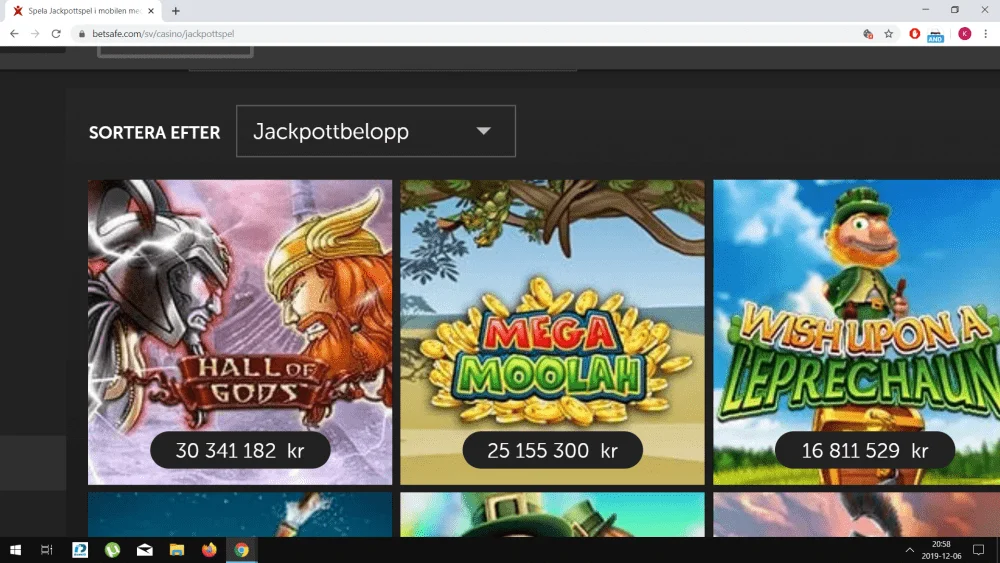
Task: Open the partially visible game thumbnail below Hall of Gods
Action: [240, 515]
